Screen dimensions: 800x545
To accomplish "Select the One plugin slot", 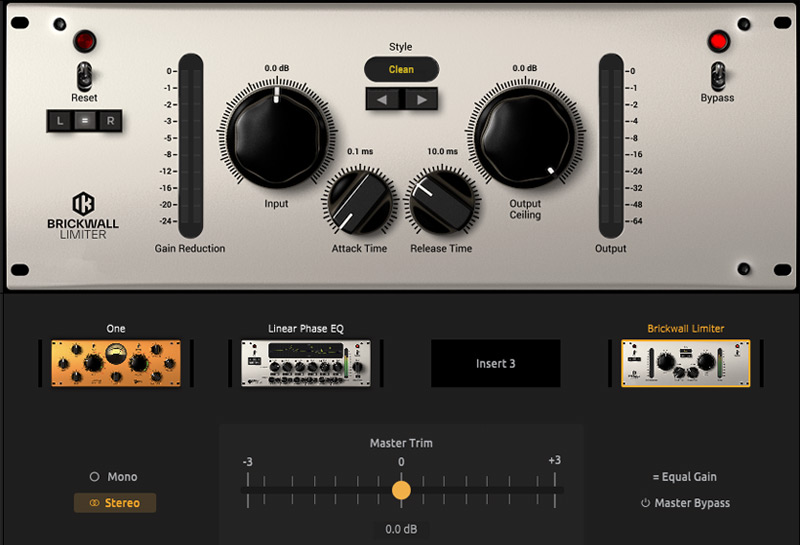I will [115, 363].
